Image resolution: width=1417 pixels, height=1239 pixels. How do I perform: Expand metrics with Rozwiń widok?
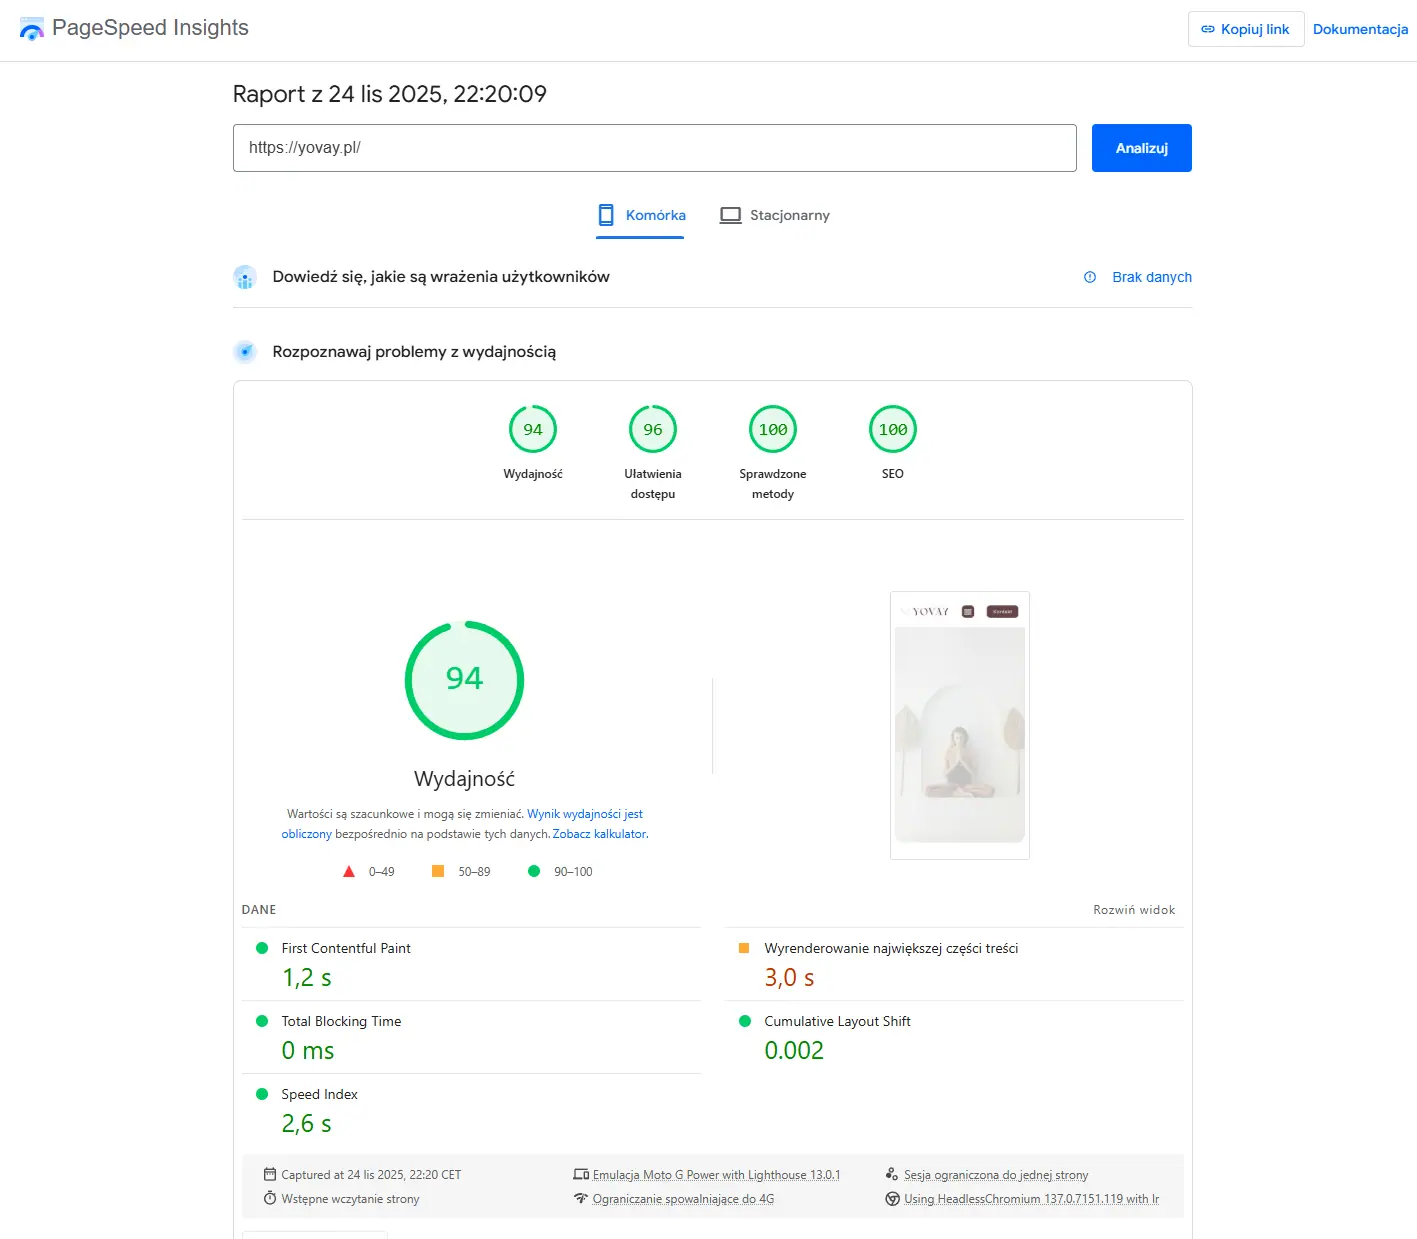pos(1134,910)
